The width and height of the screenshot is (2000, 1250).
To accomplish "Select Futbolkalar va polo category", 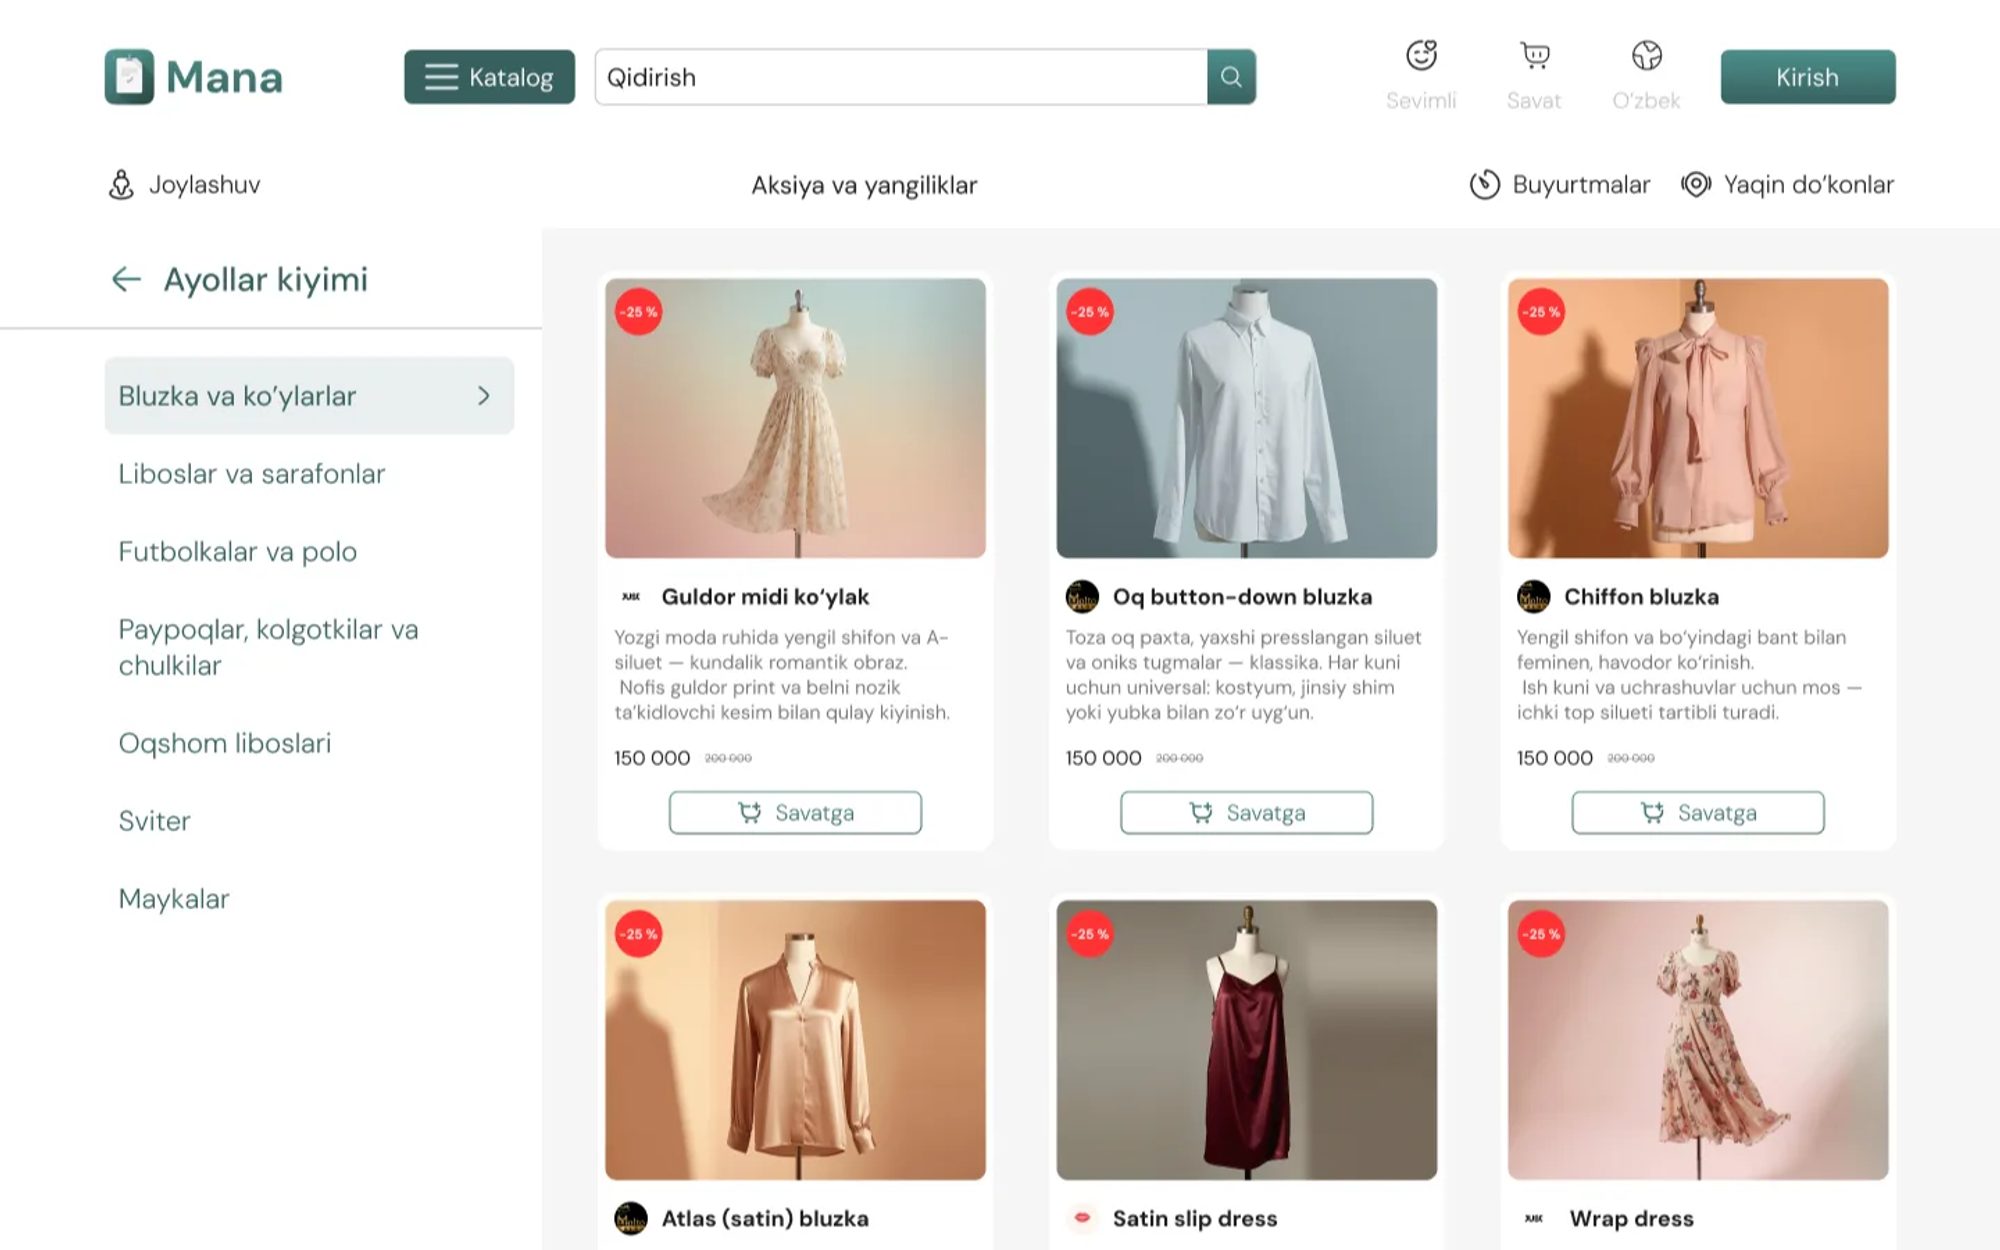I will 237,552.
